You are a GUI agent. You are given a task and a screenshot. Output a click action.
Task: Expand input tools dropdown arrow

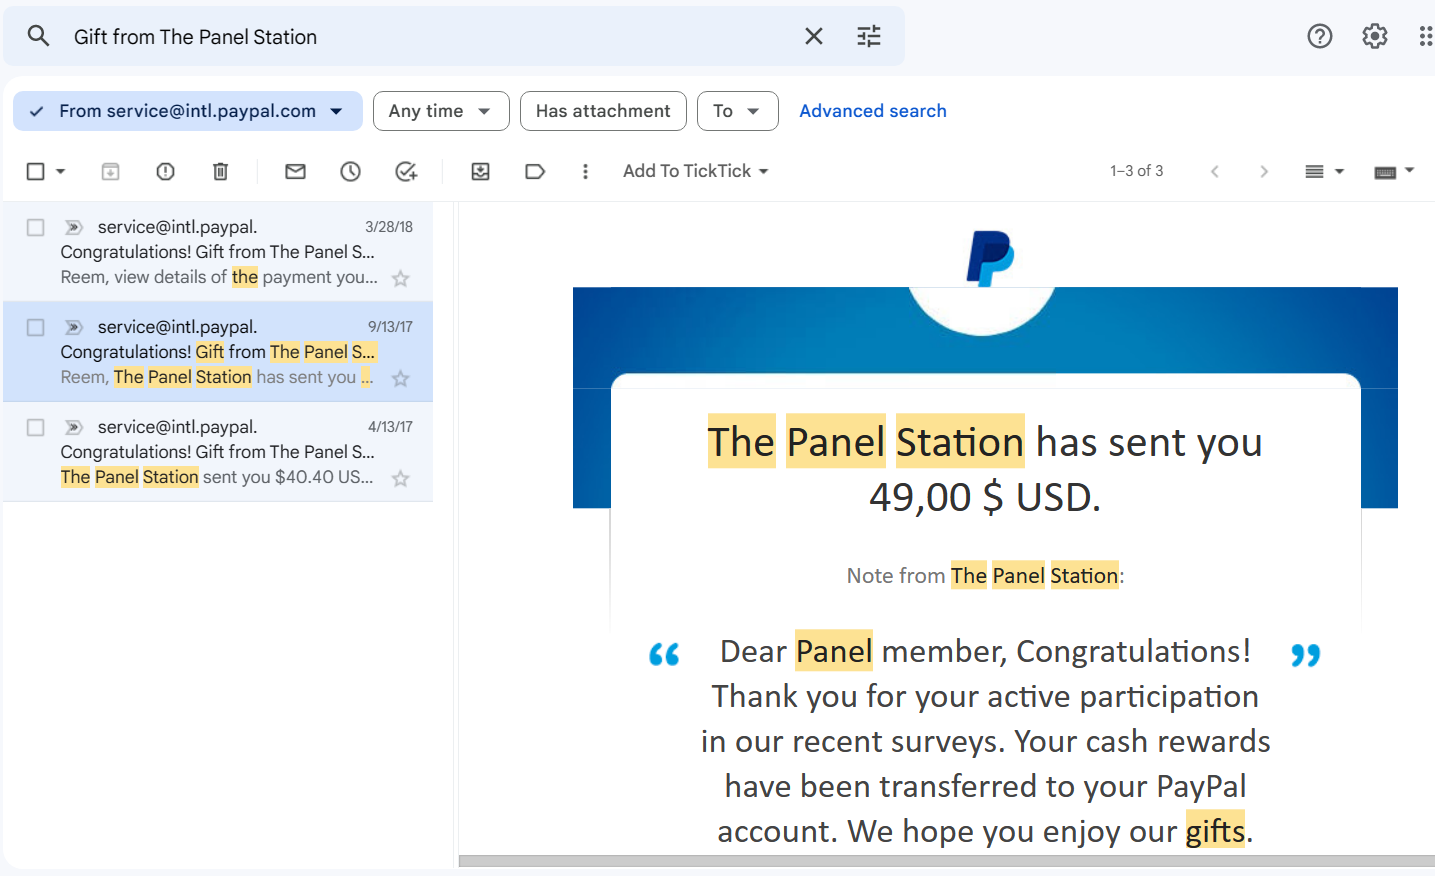[x=1409, y=171]
